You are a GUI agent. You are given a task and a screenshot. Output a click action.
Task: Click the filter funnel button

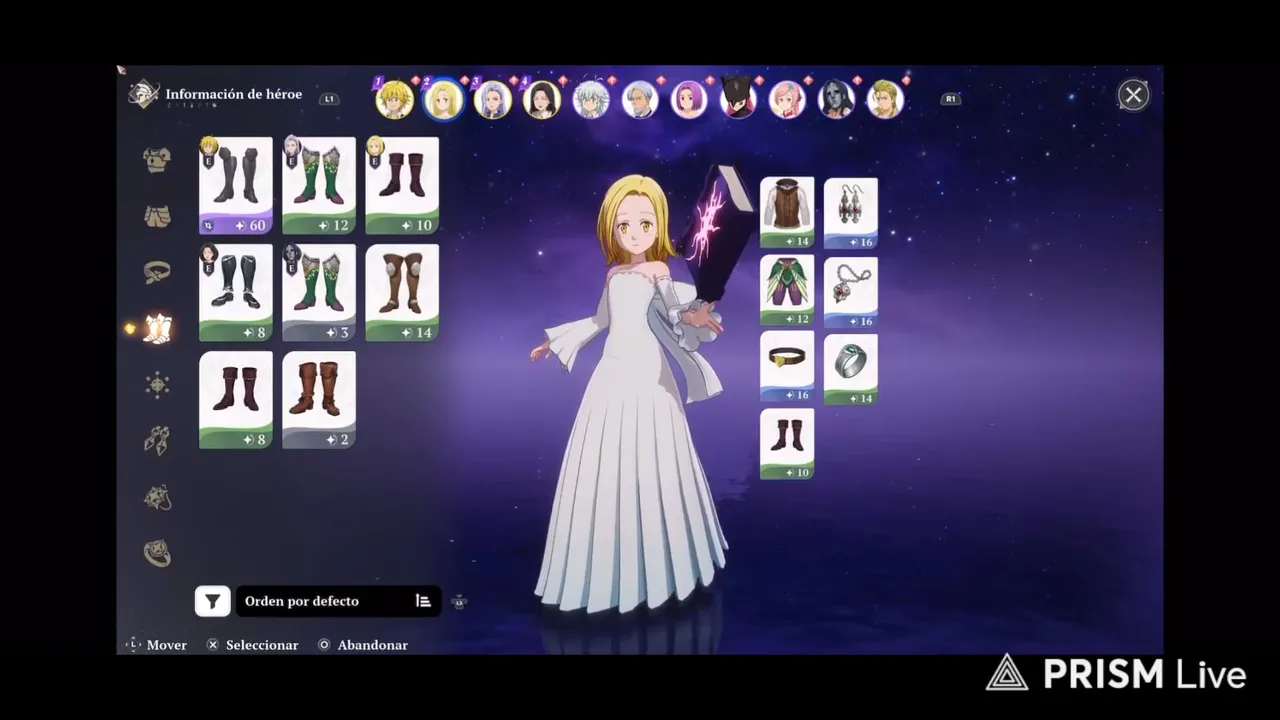pos(212,601)
